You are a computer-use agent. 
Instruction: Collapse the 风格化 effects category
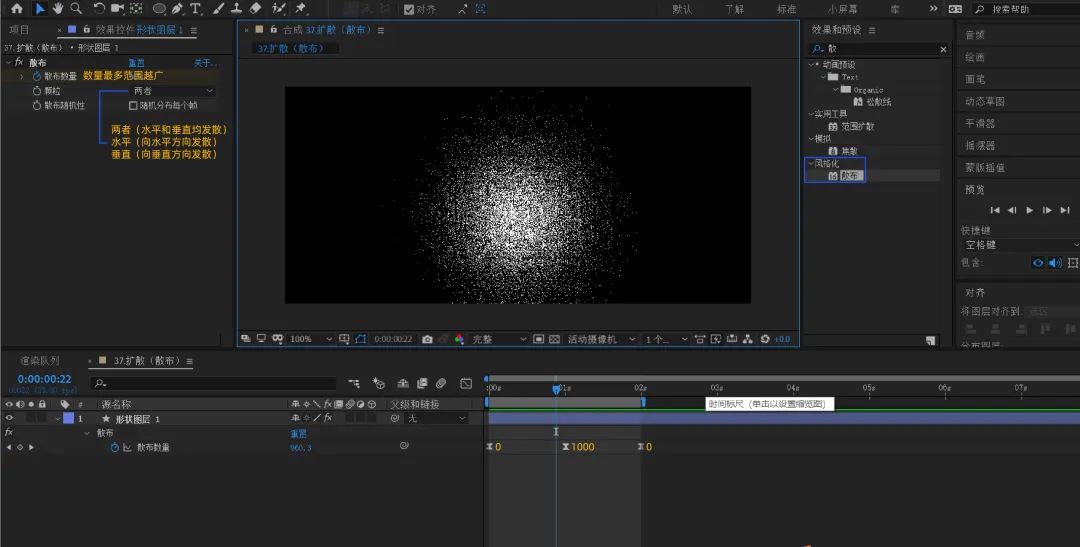point(811,163)
